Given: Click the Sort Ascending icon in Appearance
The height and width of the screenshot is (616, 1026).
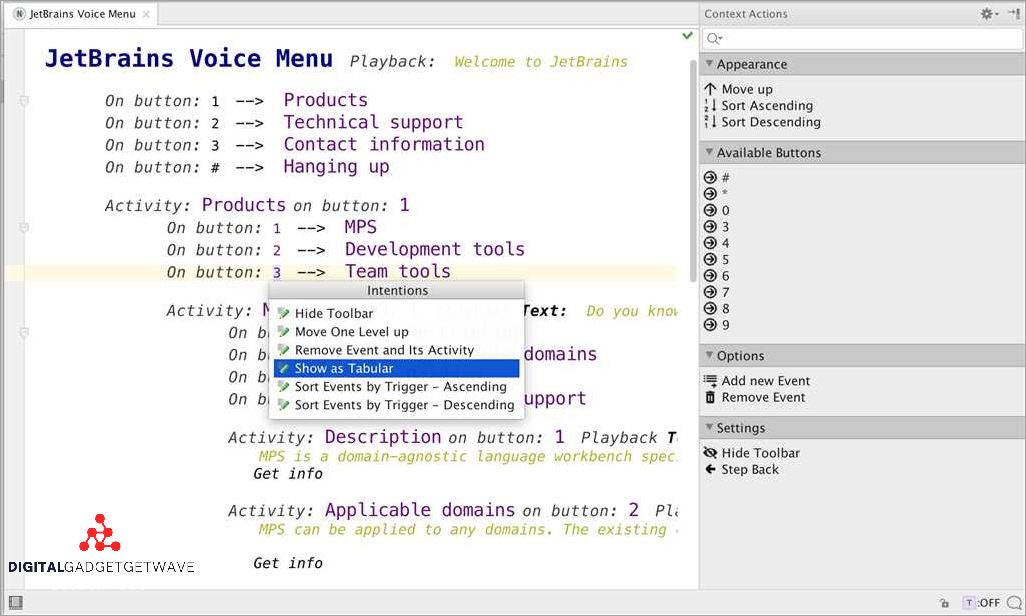Looking at the screenshot, I should [x=711, y=105].
